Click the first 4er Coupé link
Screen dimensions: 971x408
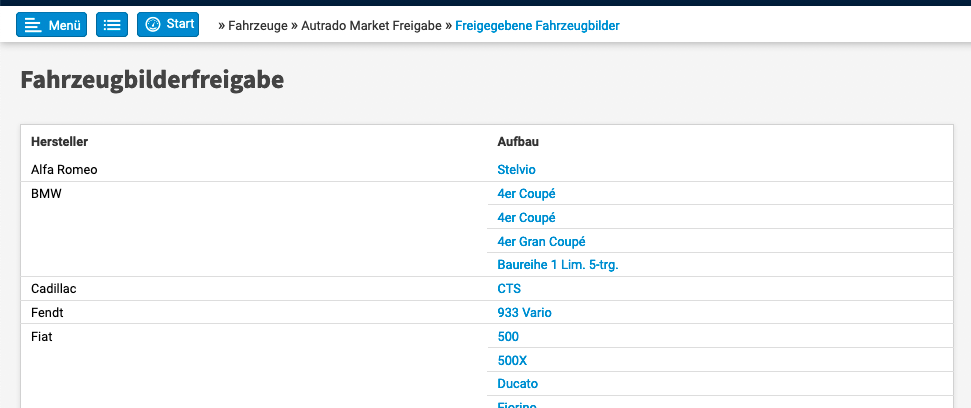tap(526, 194)
